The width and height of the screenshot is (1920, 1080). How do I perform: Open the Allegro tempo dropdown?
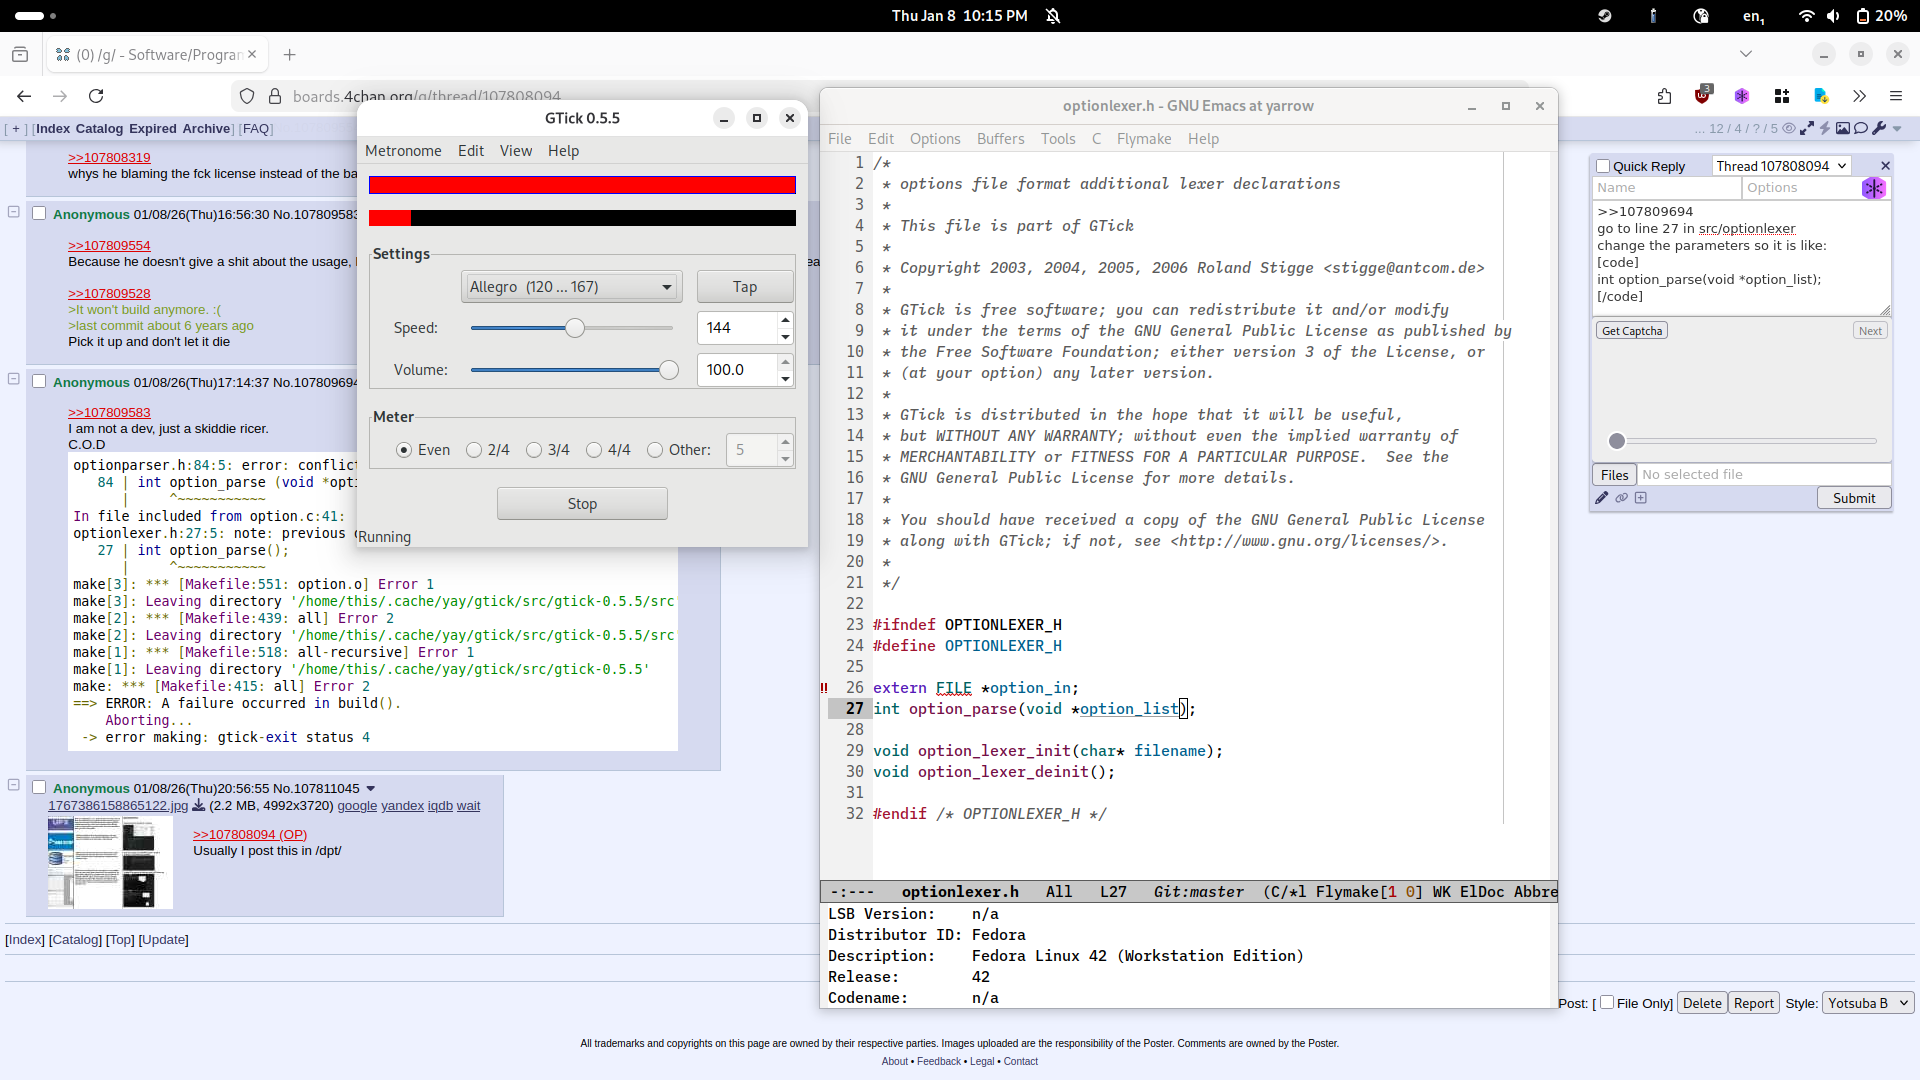click(571, 287)
